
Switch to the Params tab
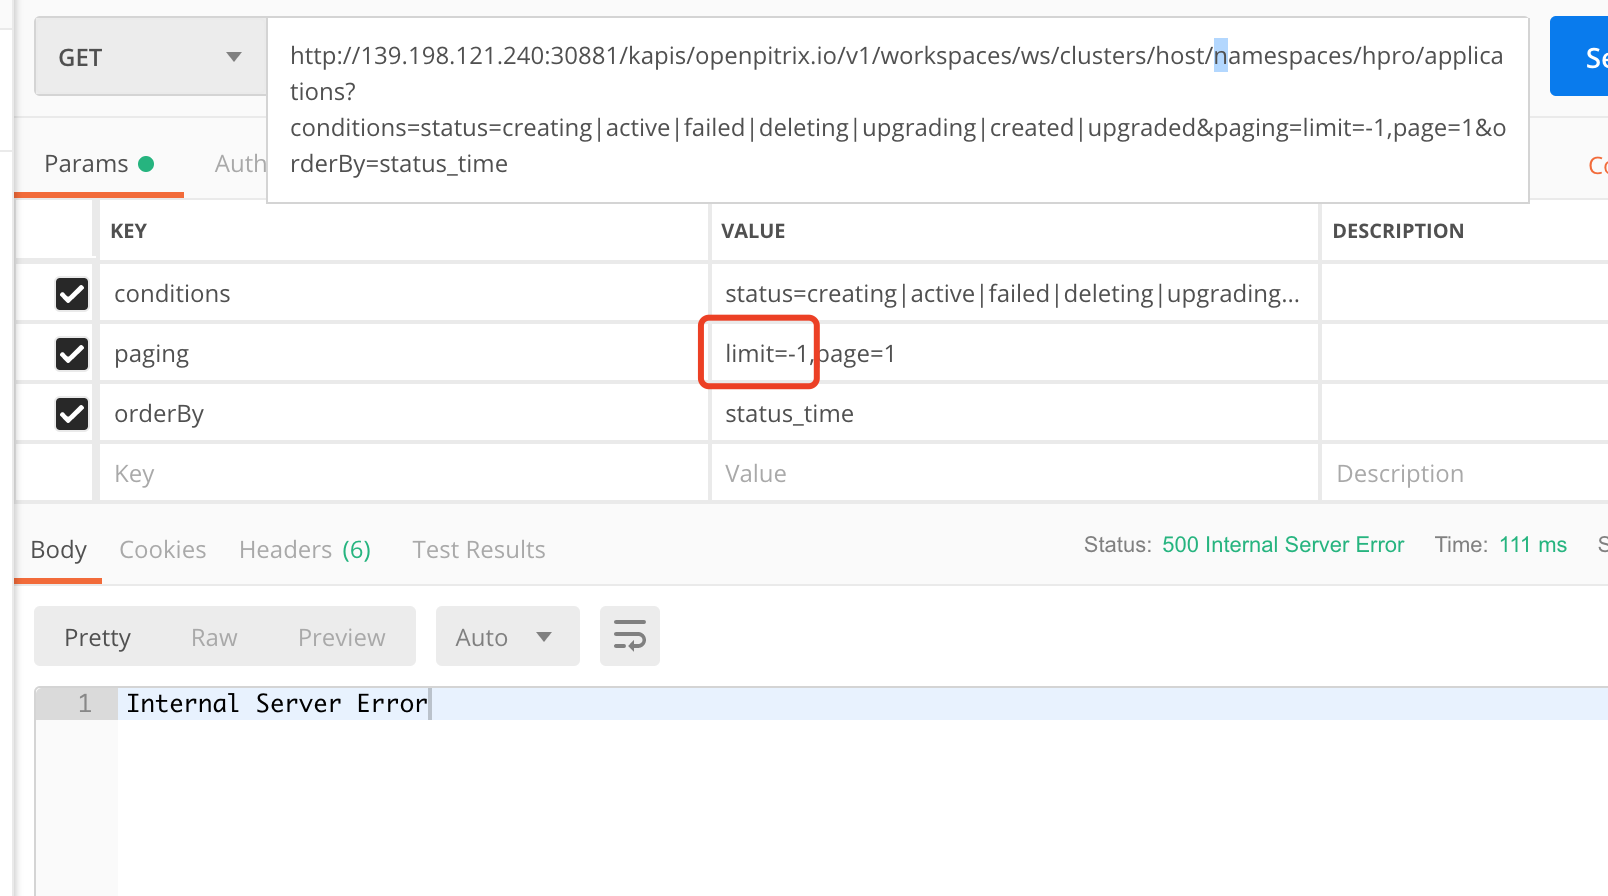[x=99, y=164]
